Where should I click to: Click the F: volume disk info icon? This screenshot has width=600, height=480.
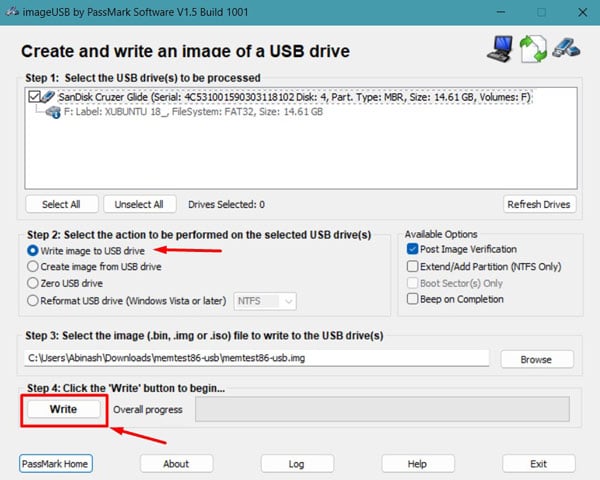[53, 112]
